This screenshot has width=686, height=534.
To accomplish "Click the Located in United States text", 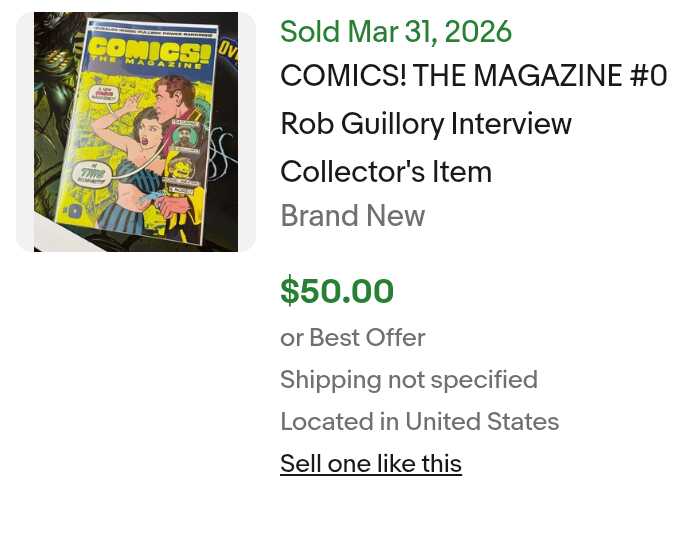I will (419, 422).
